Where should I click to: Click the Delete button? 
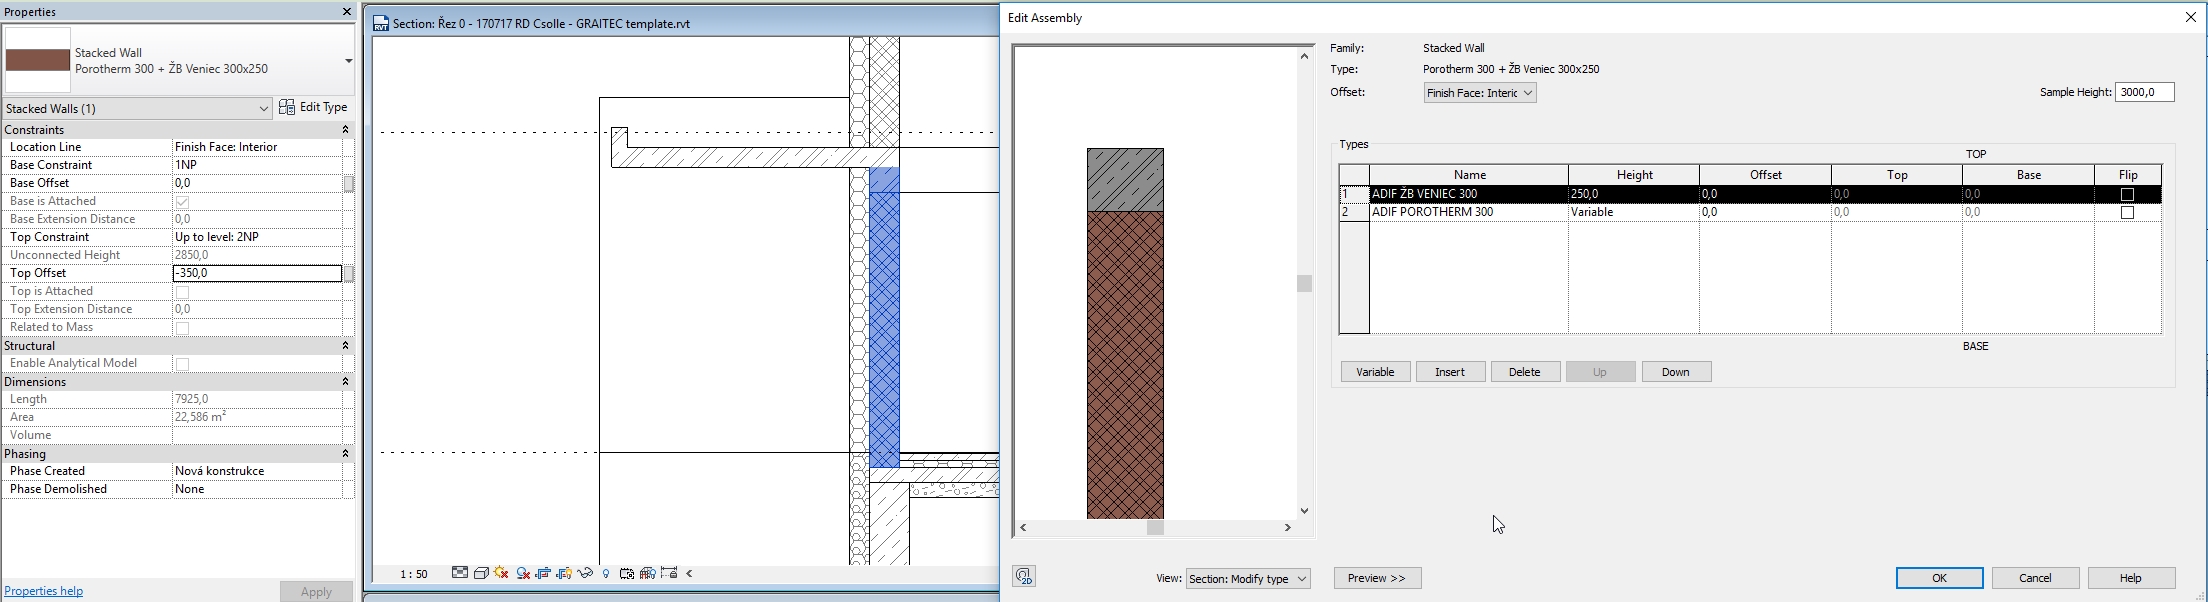click(1525, 372)
